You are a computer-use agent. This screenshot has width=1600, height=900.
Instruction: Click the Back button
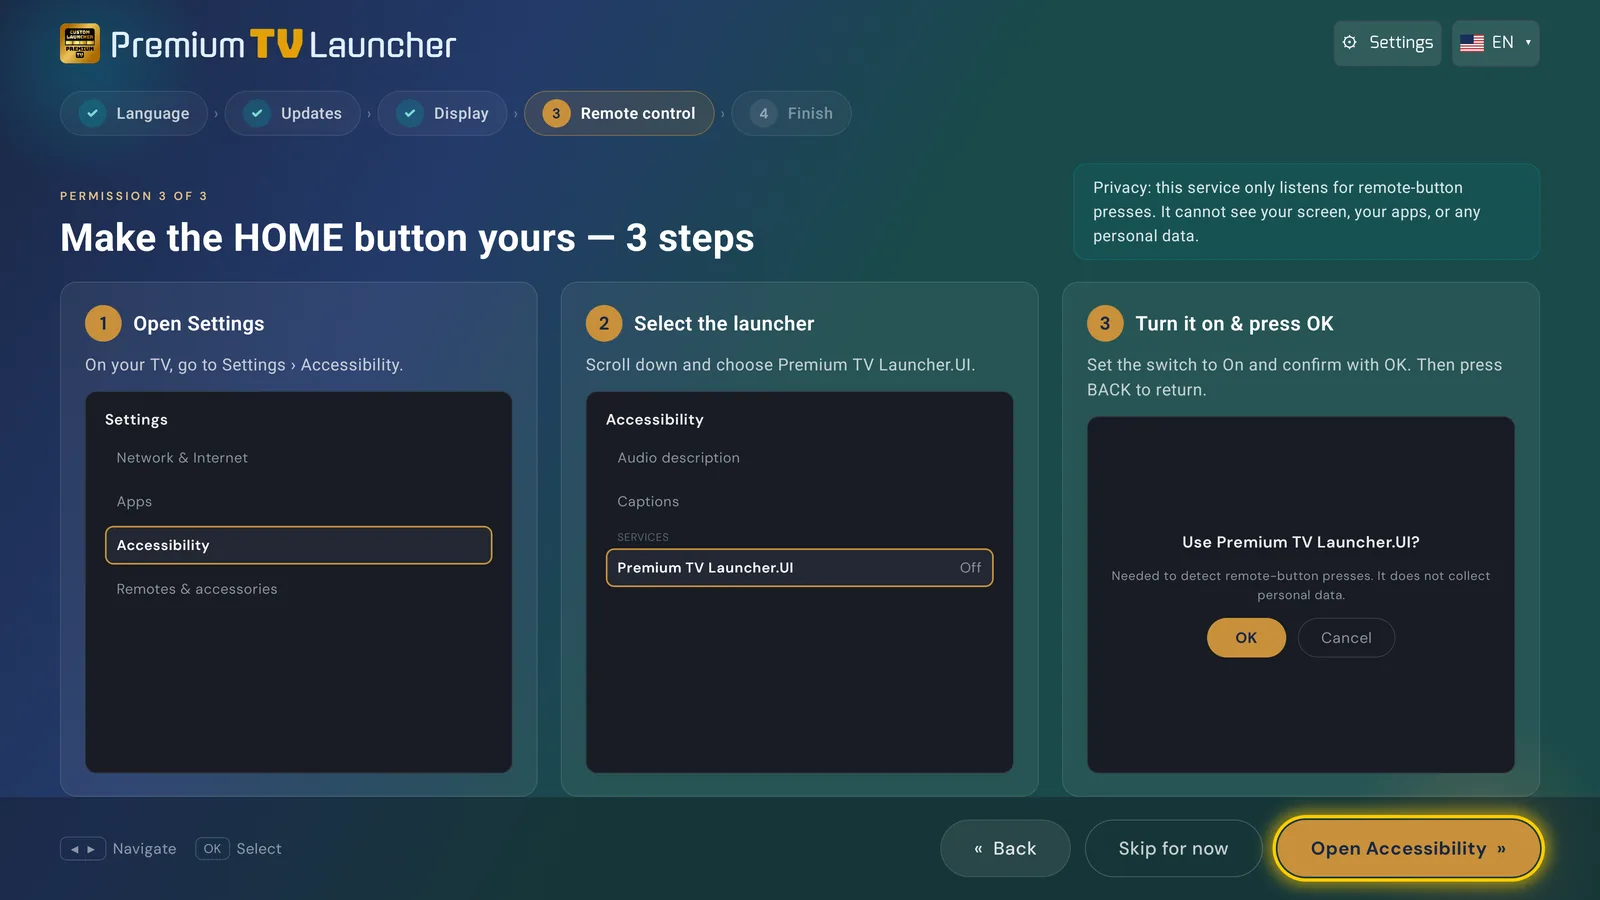1005,848
